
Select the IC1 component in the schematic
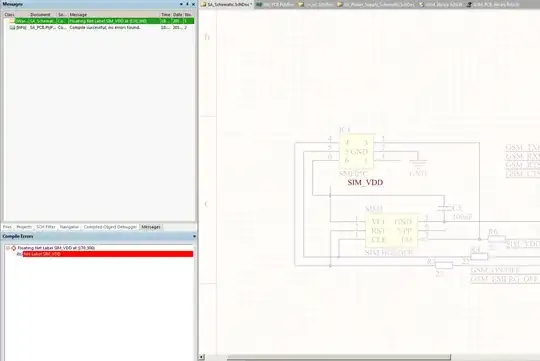click(x=356, y=152)
